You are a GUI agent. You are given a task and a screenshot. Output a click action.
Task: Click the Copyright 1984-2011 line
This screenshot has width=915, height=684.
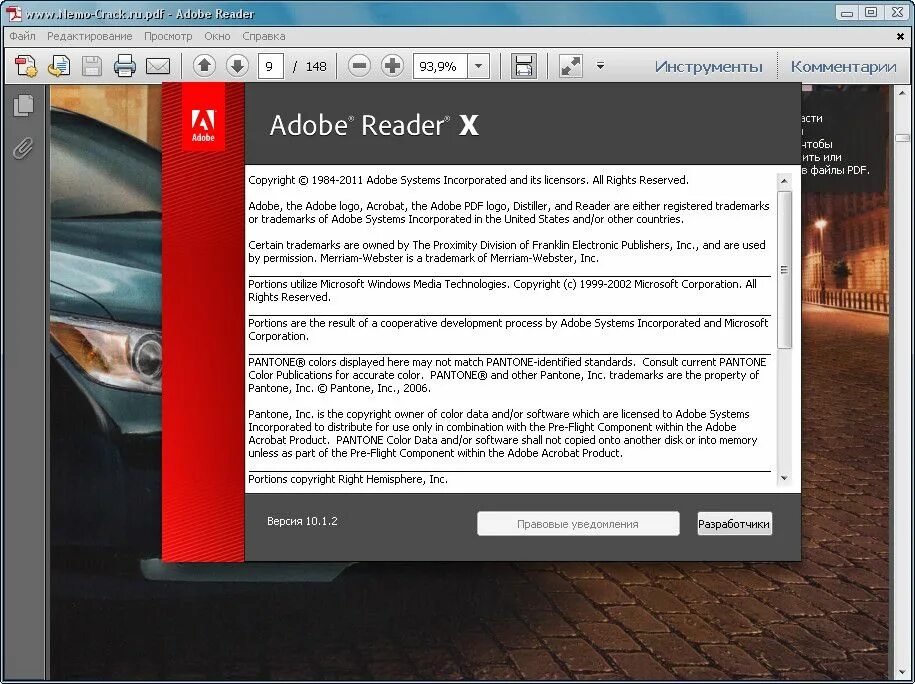click(x=468, y=180)
